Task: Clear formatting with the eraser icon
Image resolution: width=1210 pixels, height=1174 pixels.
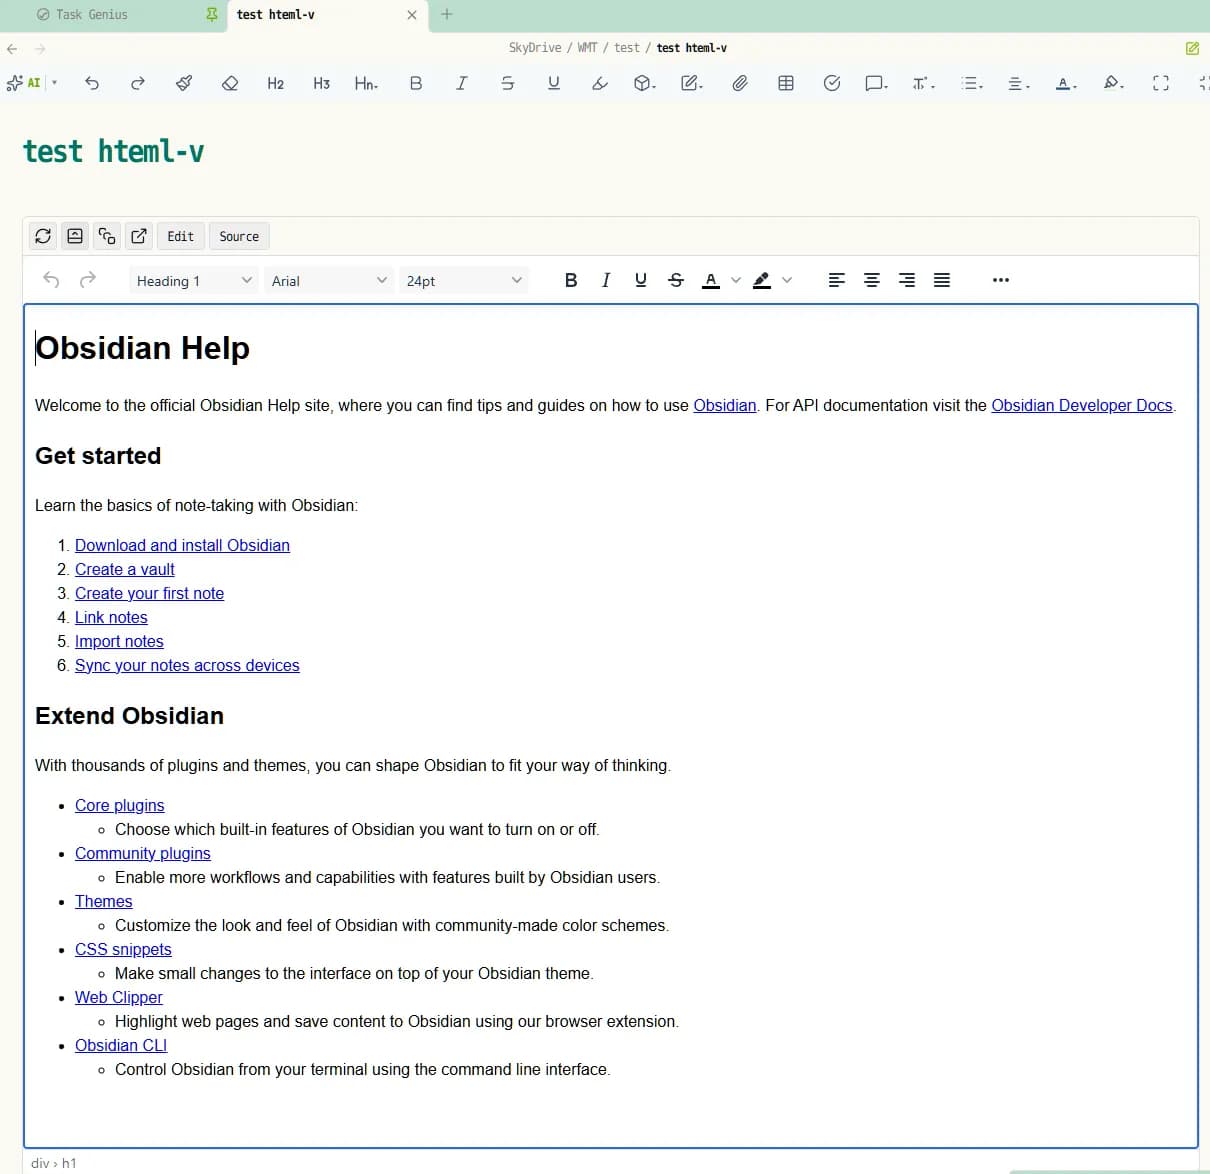Action: (x=230, y=83)
